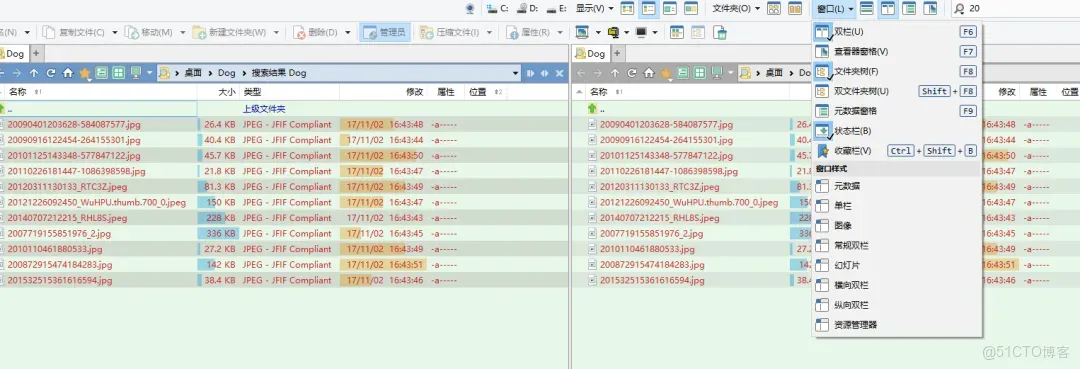The image size is (1080, 369).
Task: Choose the 单栏 single pane style
Action: pos(896,206)
